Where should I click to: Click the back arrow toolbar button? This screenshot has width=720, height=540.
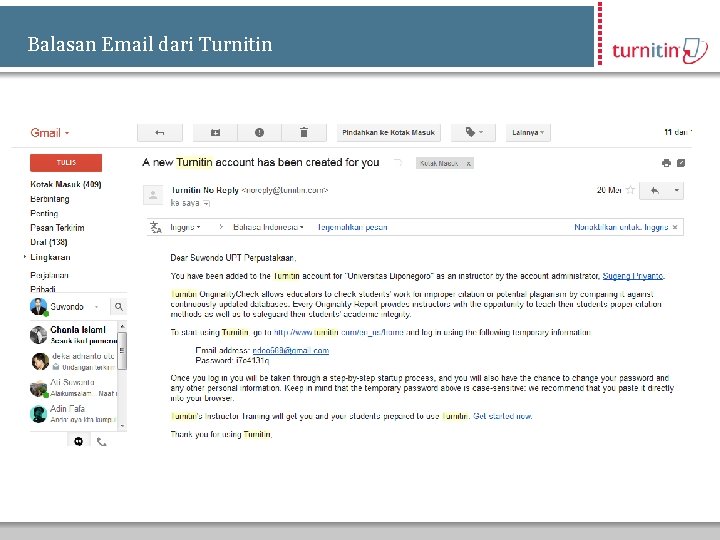tap(160, 133)
